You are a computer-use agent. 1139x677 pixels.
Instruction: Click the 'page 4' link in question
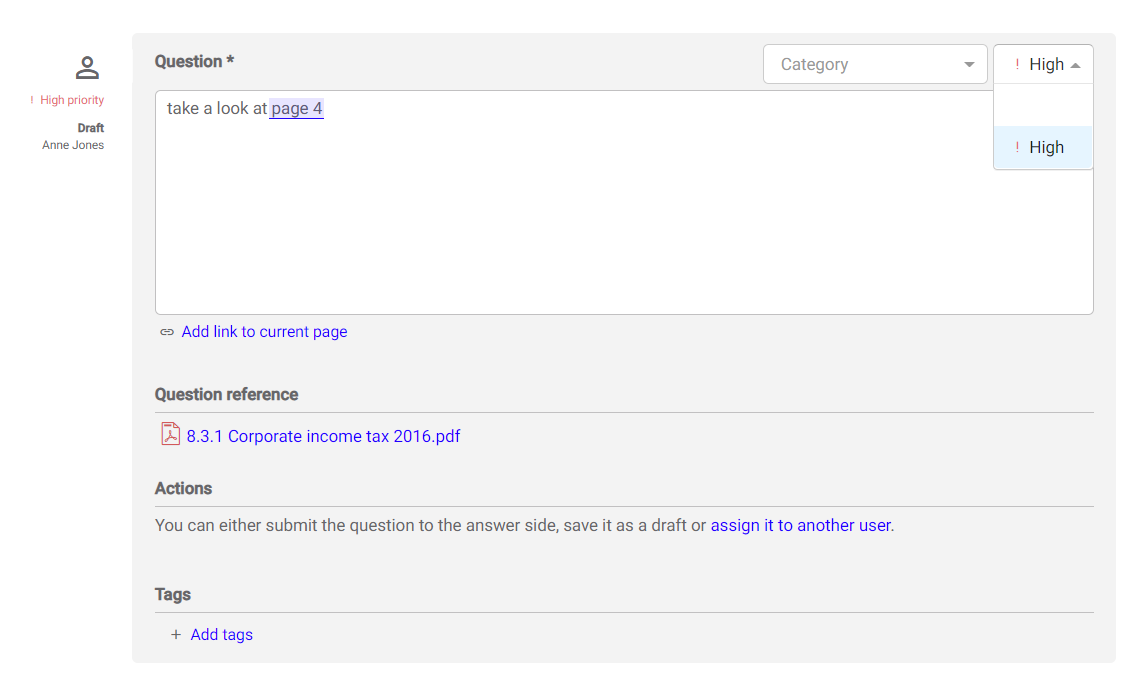click(x=296, y=108)
